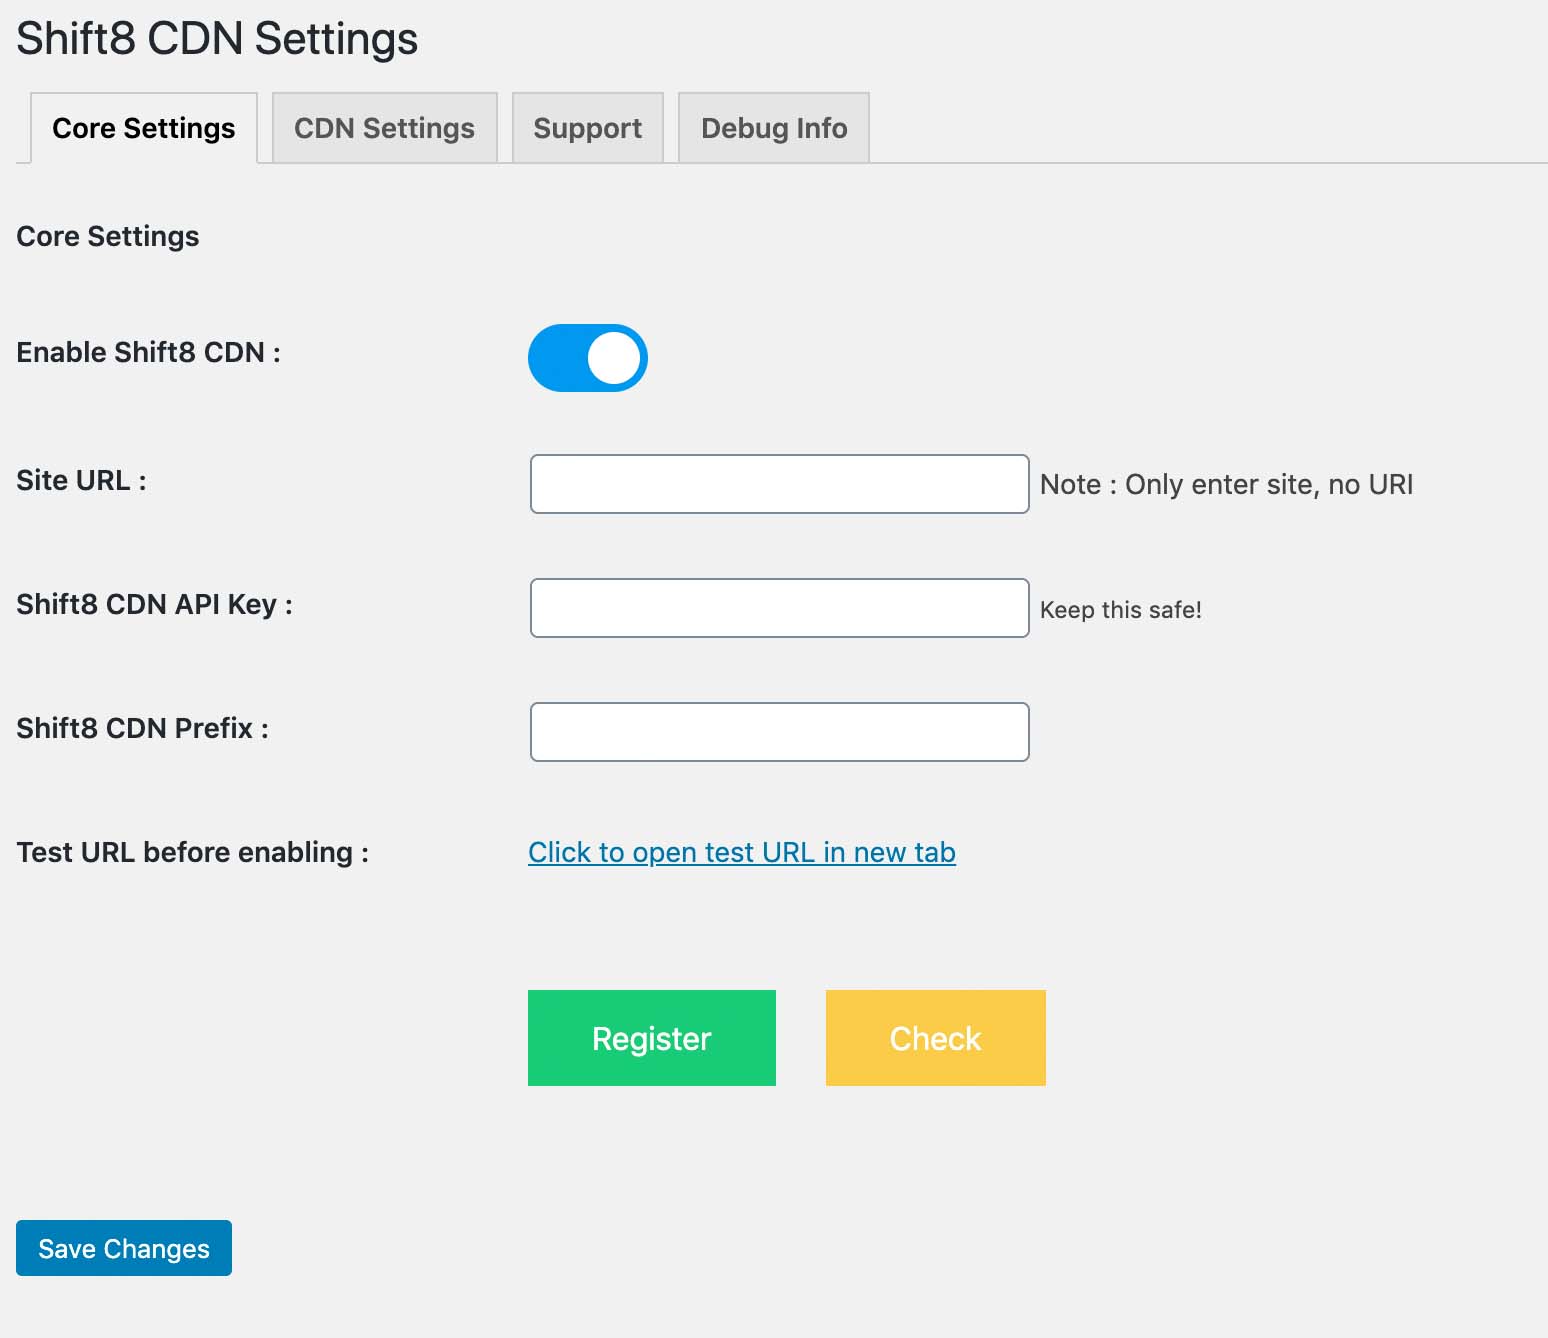Click the Shift8 CDN Prefix input box
This screenshot has width=1548, height=1338.
point(779,732)
